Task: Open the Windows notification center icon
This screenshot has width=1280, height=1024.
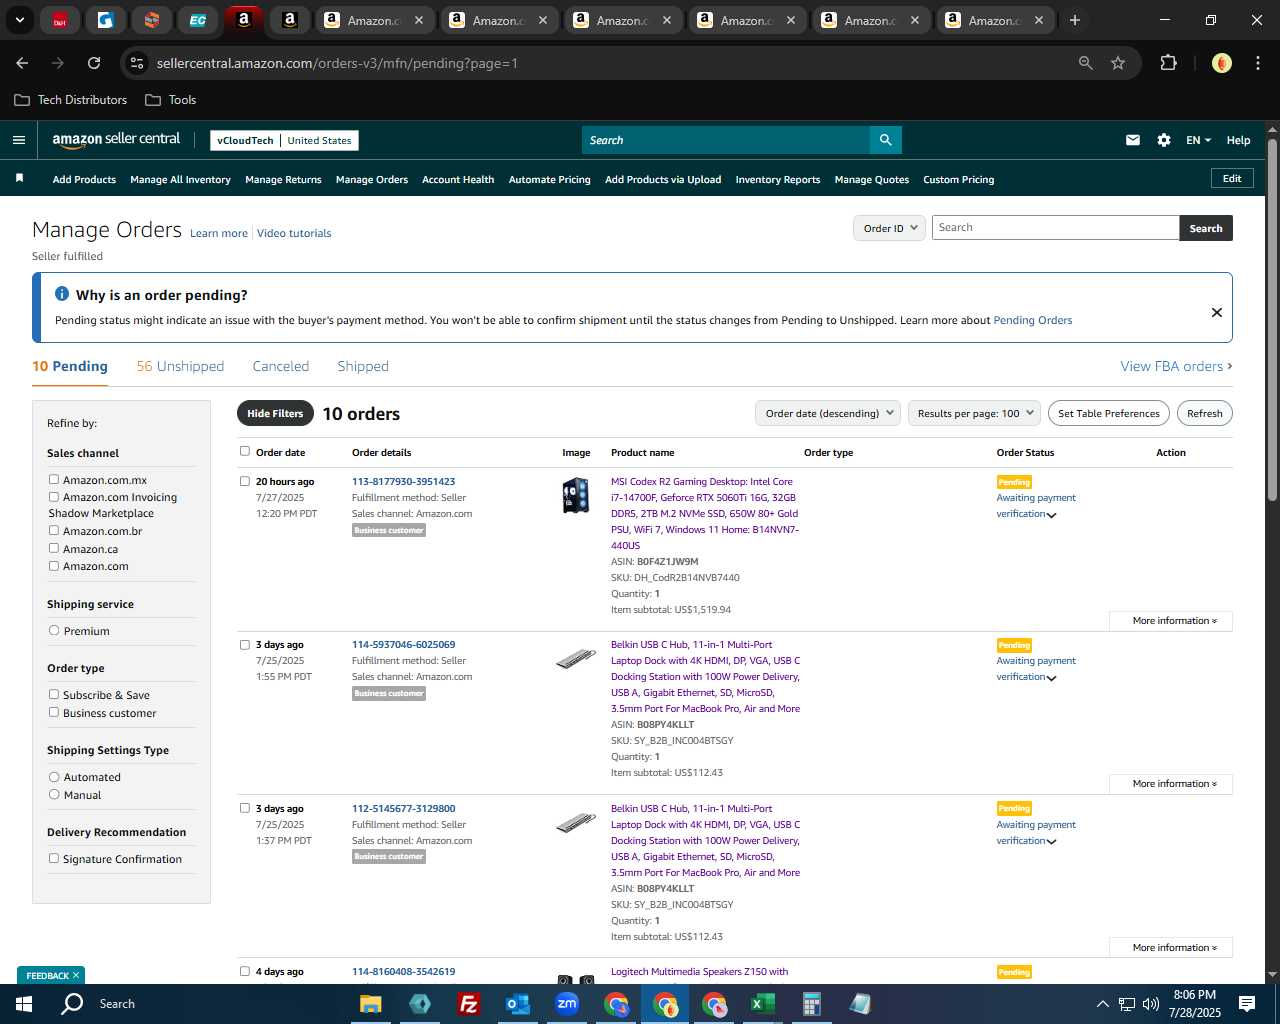Action: pyautogui.click(x=1247, y=1004)
